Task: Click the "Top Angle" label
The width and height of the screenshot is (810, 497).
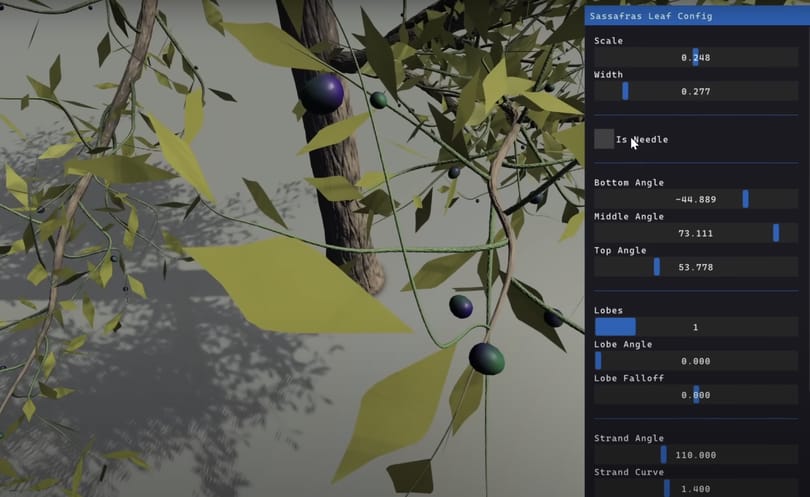Action: [x=620, y=251]
